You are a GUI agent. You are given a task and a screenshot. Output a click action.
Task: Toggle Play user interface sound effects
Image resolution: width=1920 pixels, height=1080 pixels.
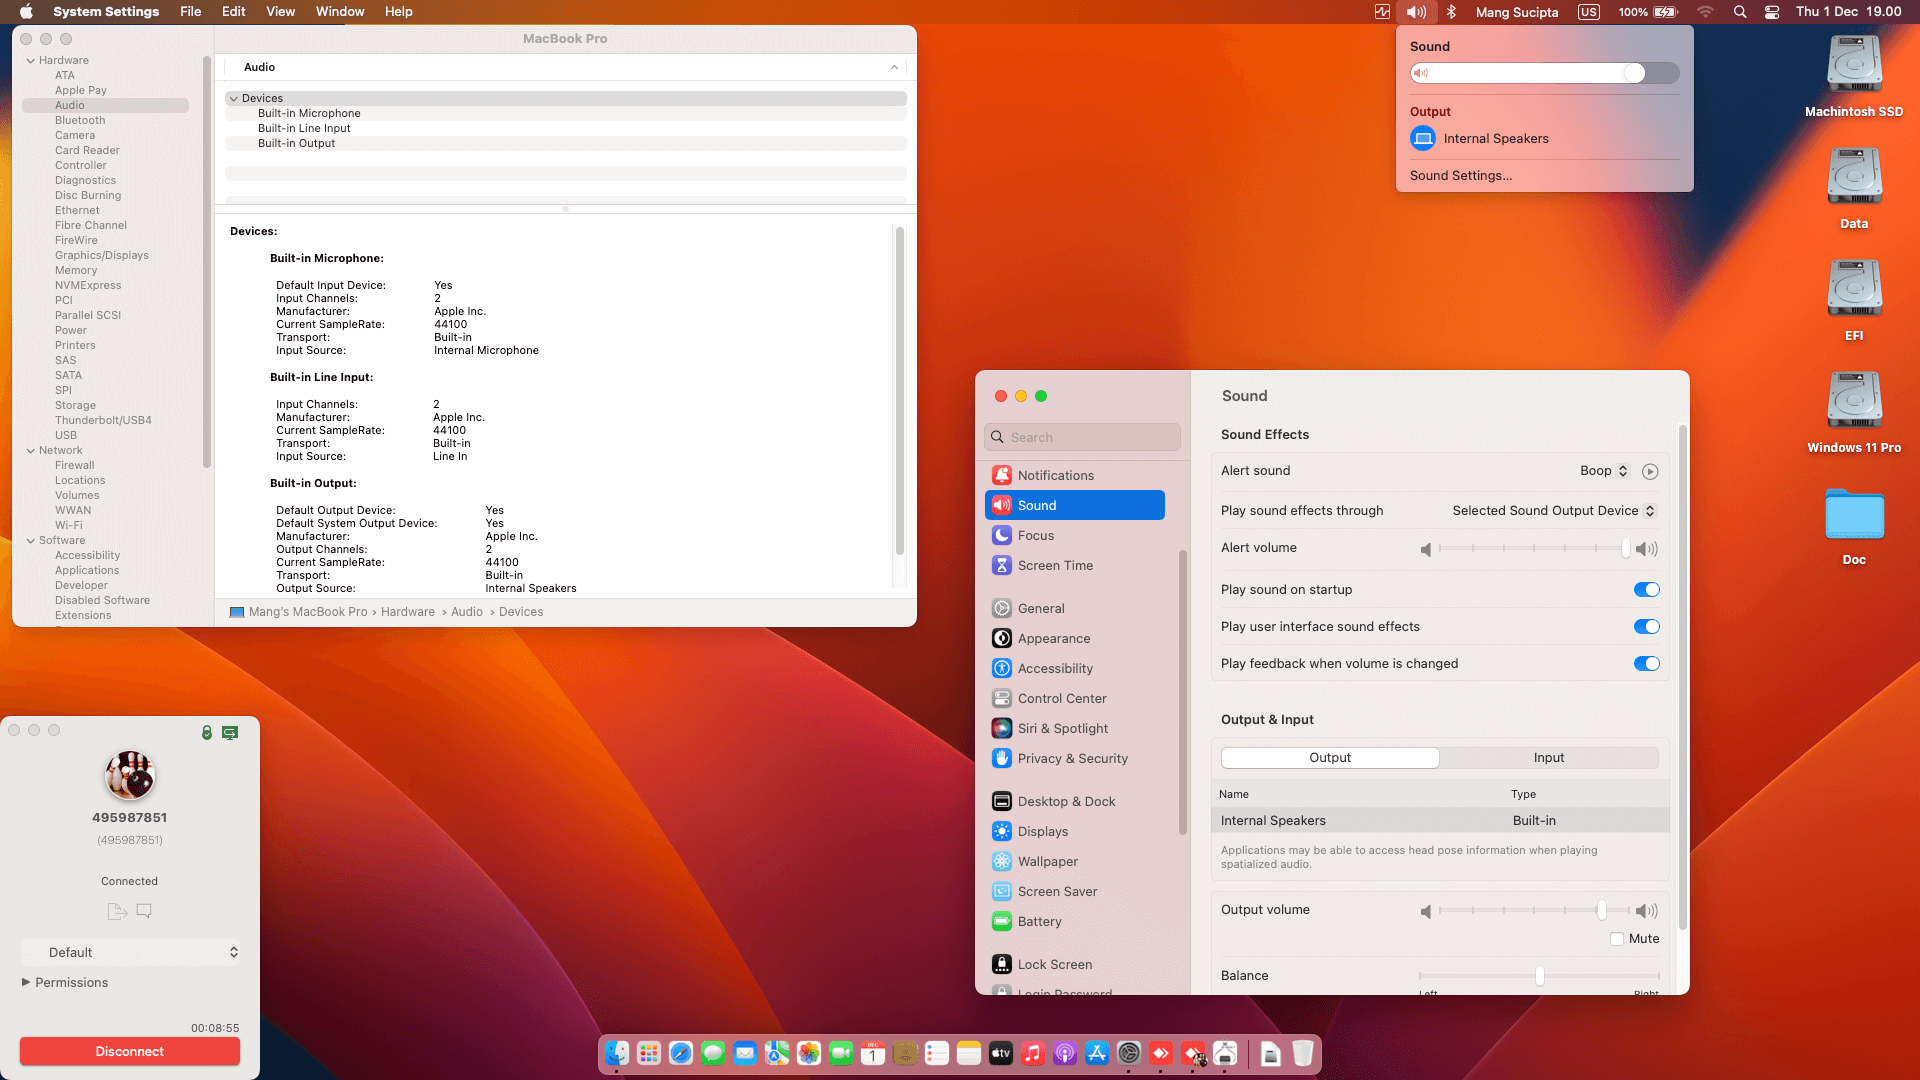[x=1646, y=627]
